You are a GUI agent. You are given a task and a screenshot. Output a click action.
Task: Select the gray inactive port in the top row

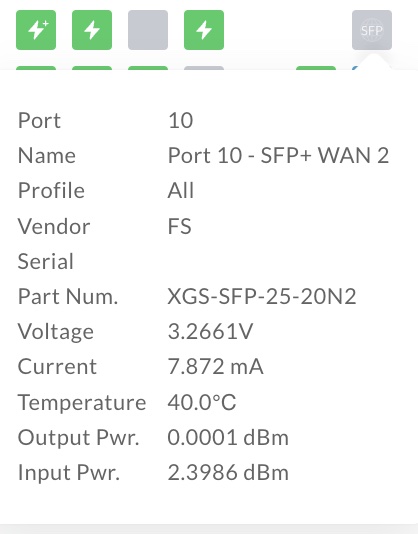[x=148, y=30]
